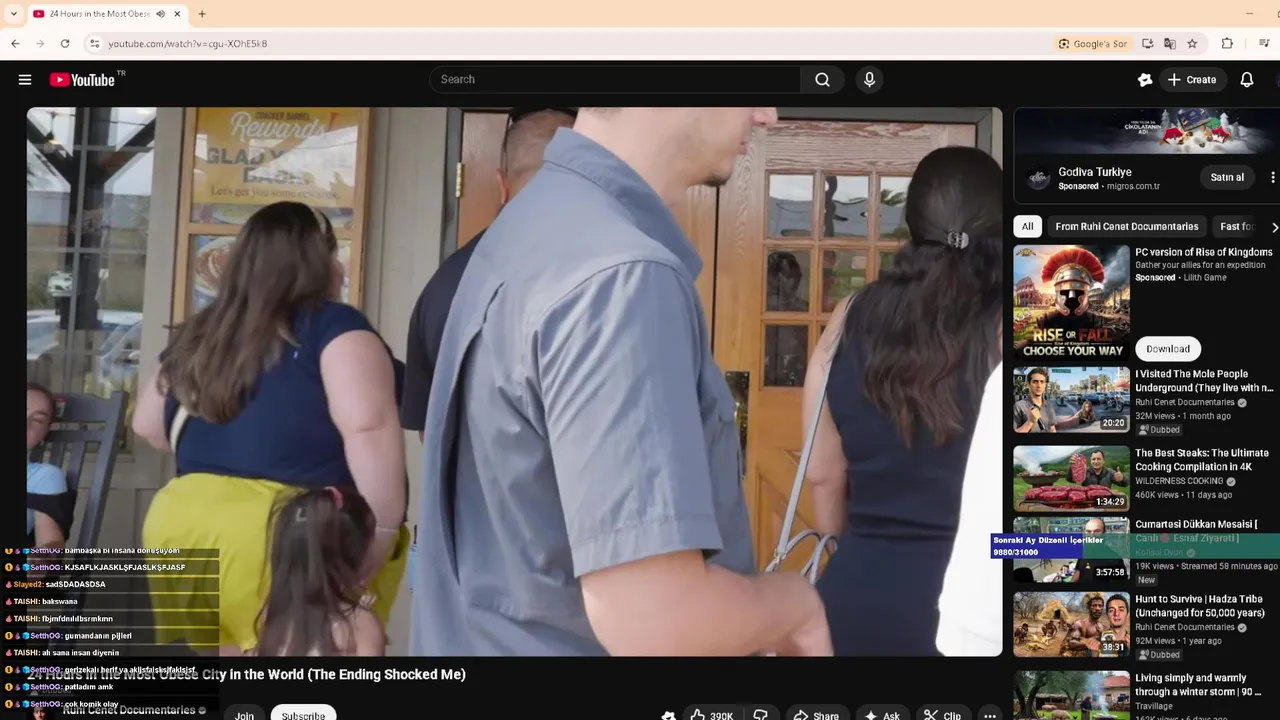The width and height of the screenshot is (1280, 720).
Task: Click into the YouTube search field
Action: tap(614, 79)
